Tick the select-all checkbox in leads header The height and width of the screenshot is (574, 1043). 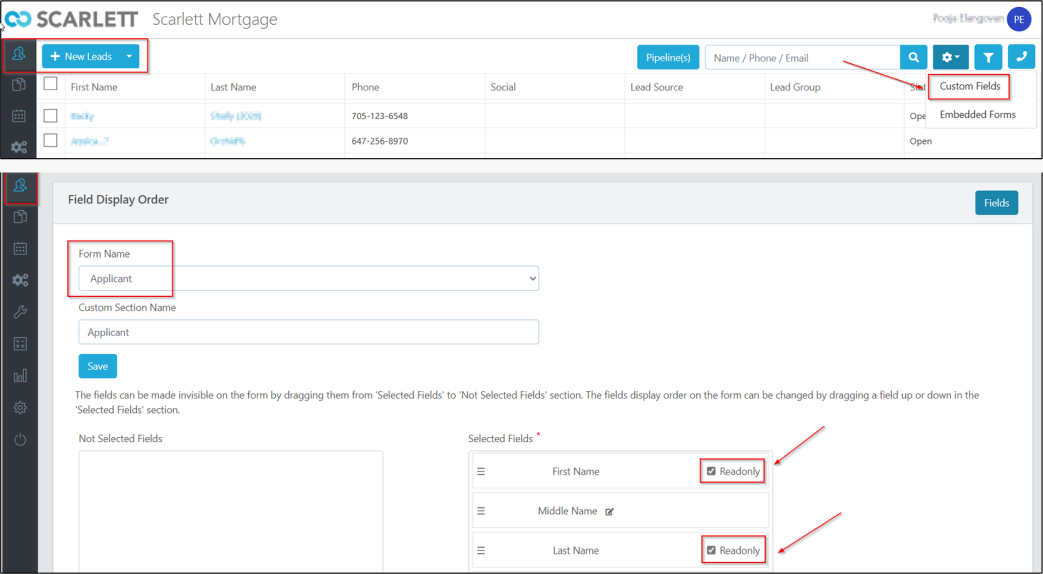pyautogui.click(x=51, y=85)
